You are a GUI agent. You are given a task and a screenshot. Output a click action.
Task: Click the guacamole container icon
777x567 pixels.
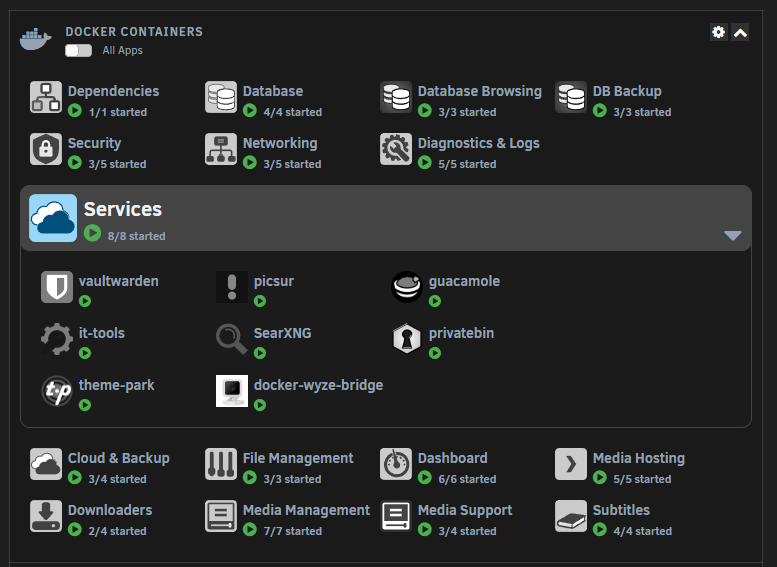[x=407, y=287]
